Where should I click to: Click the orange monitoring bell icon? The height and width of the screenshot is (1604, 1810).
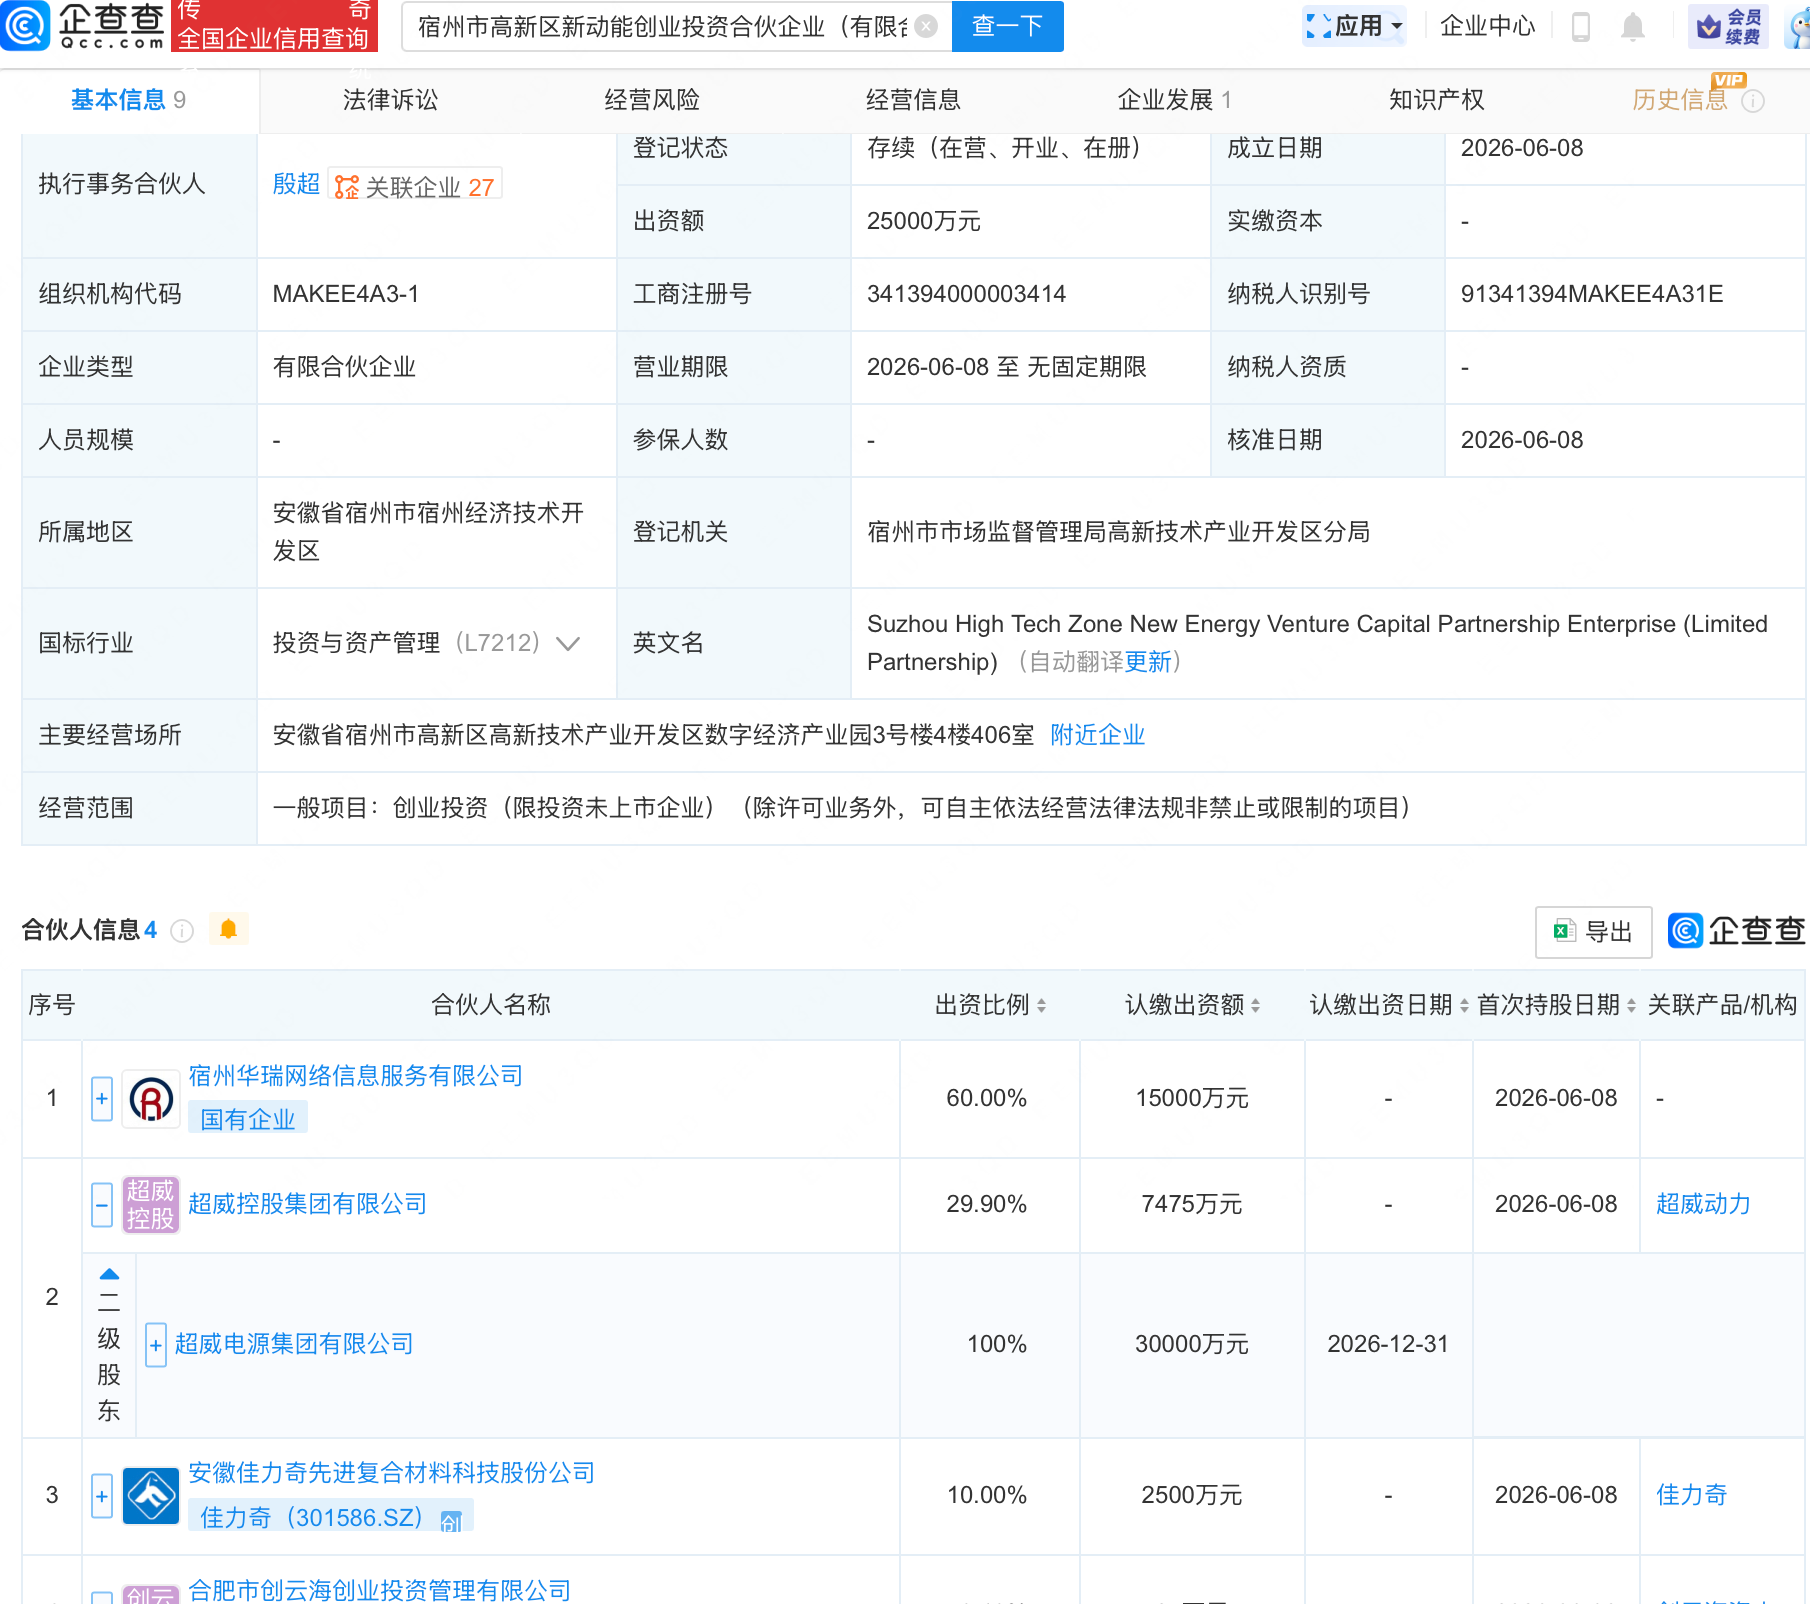(228, 929)
